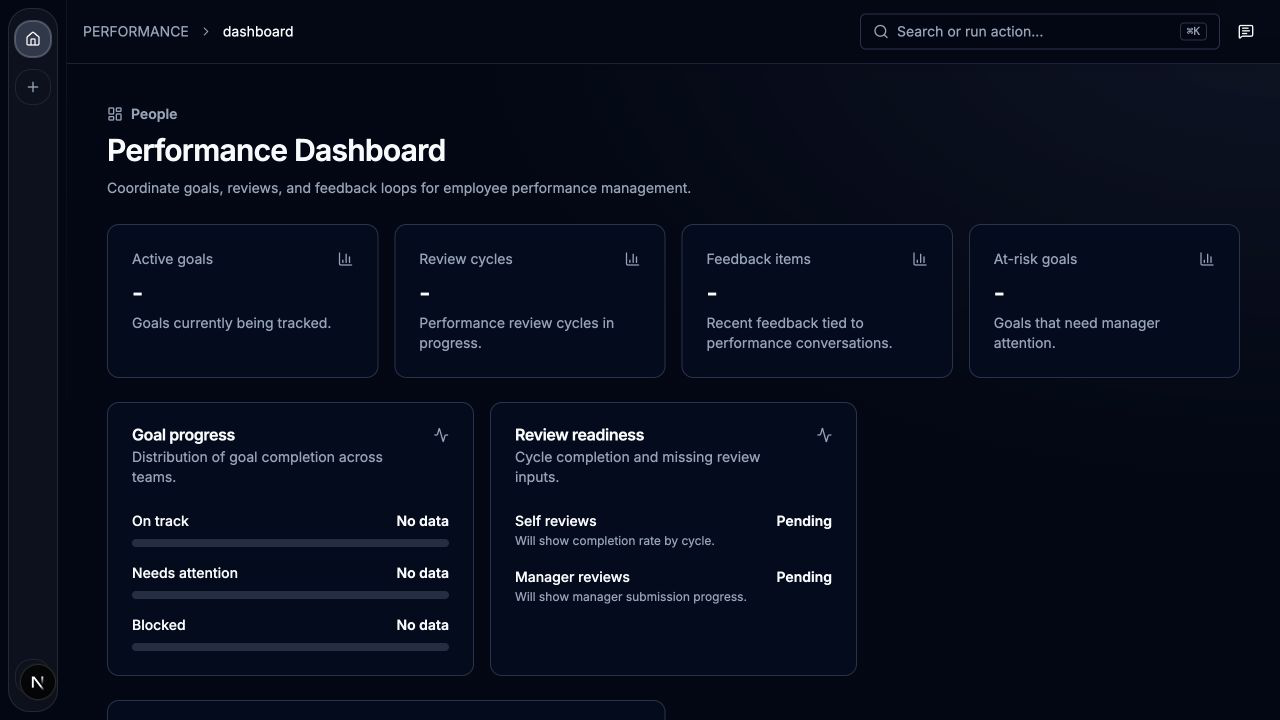The height and width of the screenshot is (720, 1280).
Task: Click the Goal progress heading
Action: pos(183,435)
